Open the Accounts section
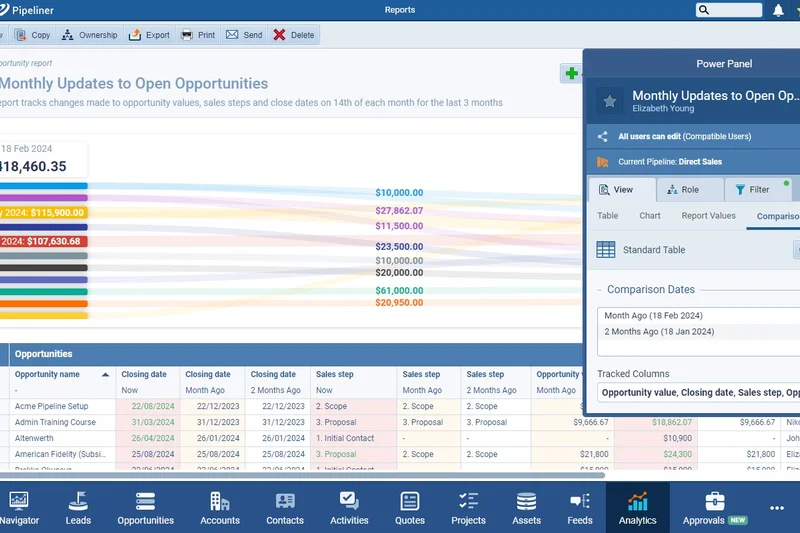The width and height of the screenshot is (800, 533). click(x=220, y=508)
